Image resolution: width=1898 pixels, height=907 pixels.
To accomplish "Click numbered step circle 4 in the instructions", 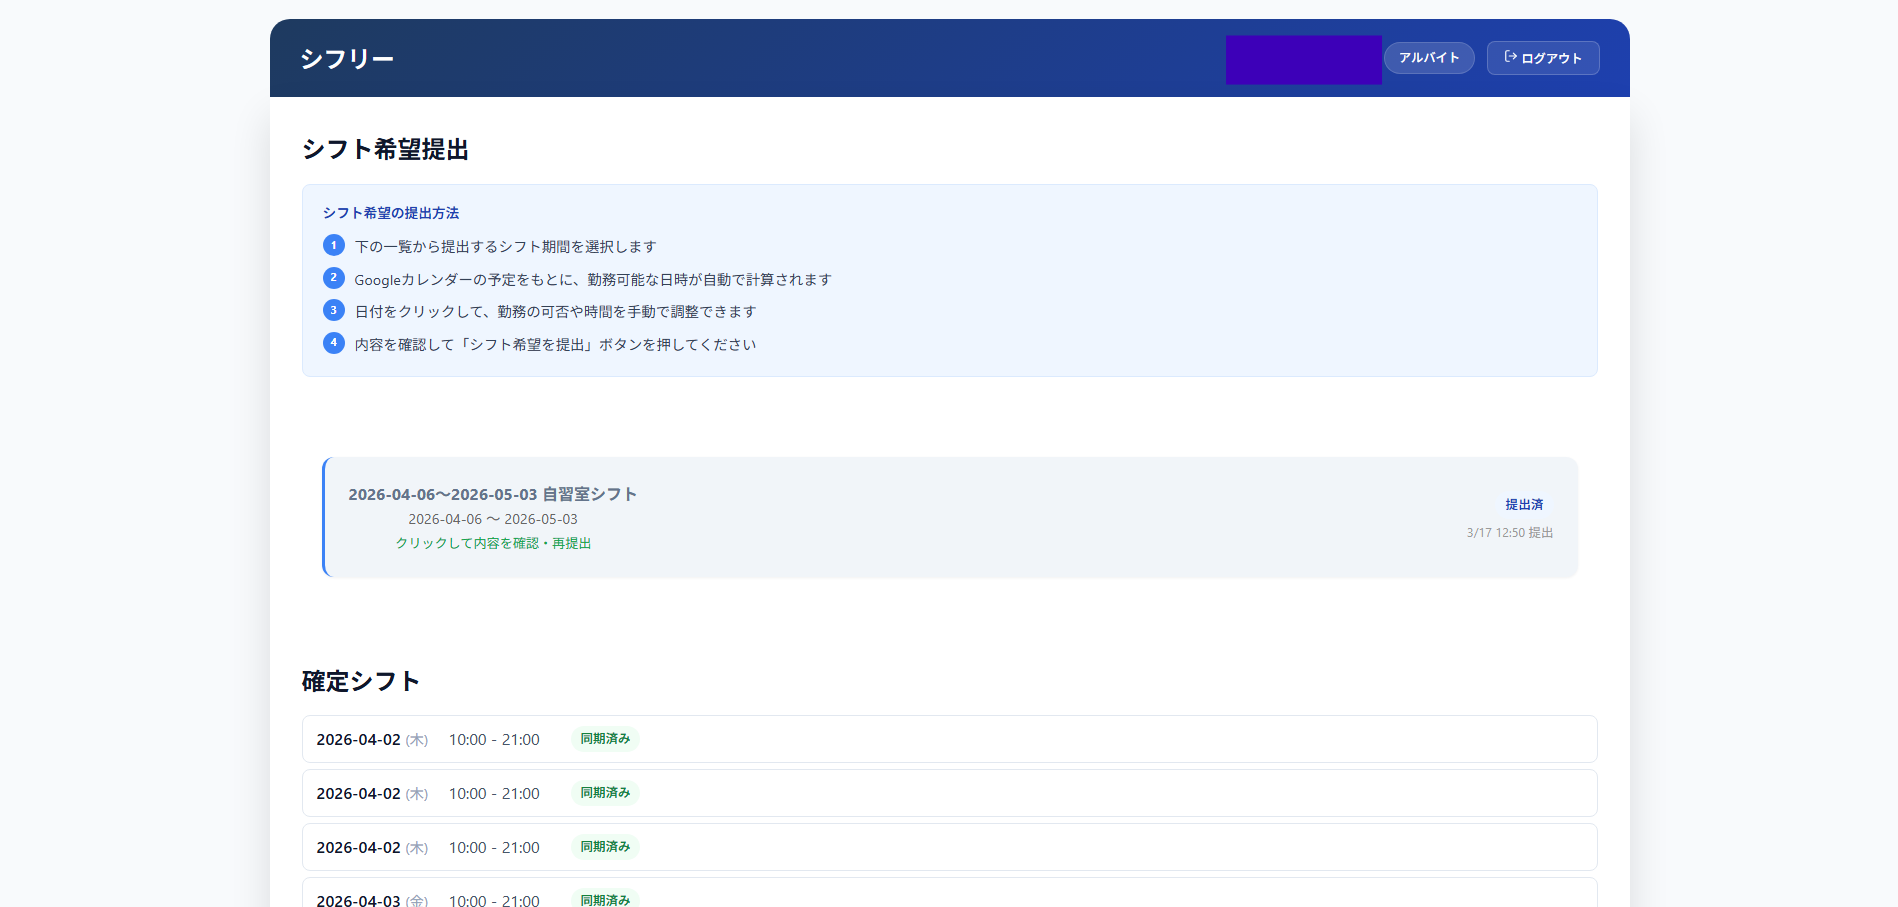I will [333, 343].
